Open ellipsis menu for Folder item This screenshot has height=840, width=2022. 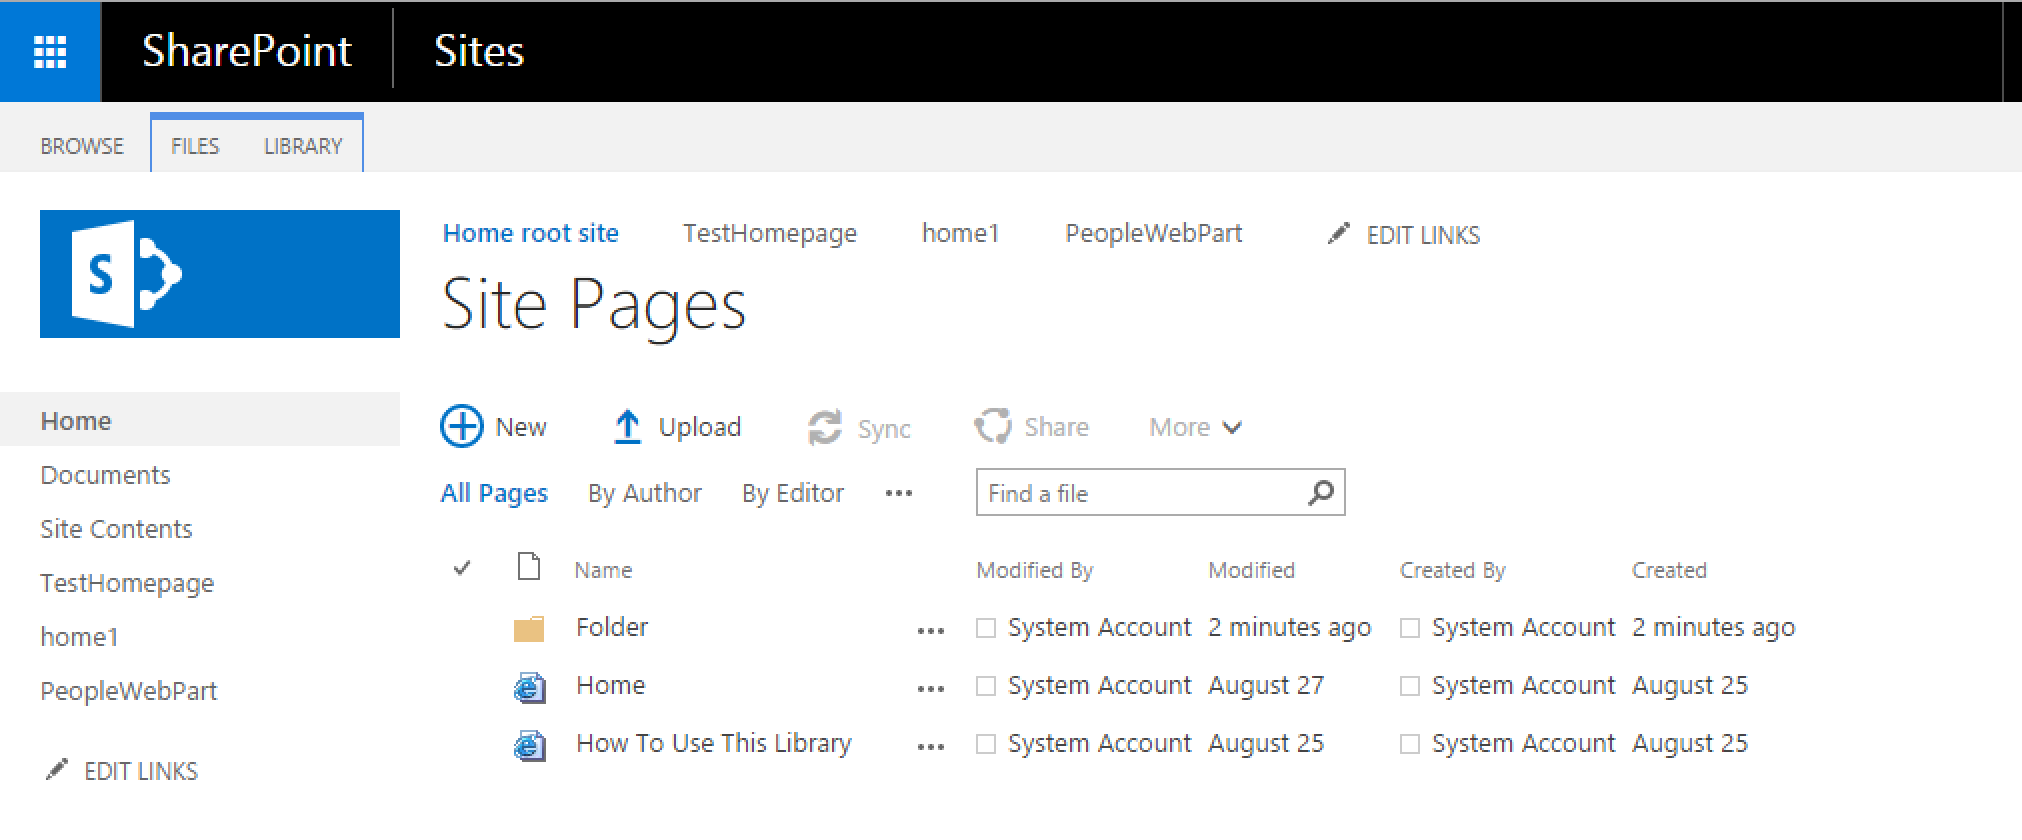click(x=930, y=630)
